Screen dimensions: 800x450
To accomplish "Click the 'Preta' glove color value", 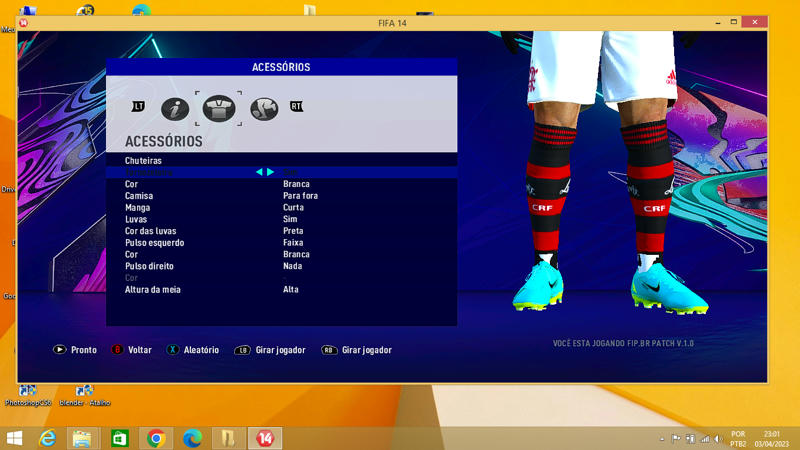I will (x=293, y=231).
